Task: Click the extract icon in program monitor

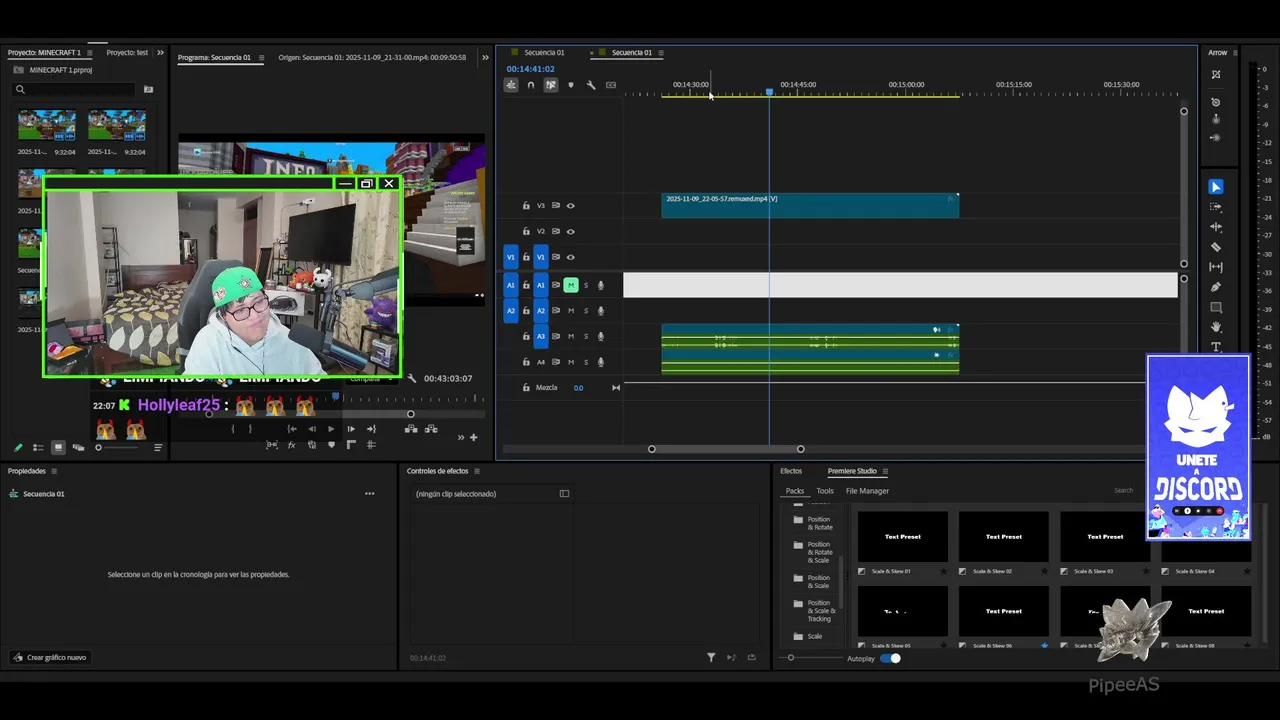Action: pyautogui.click(x=431, y=429)
